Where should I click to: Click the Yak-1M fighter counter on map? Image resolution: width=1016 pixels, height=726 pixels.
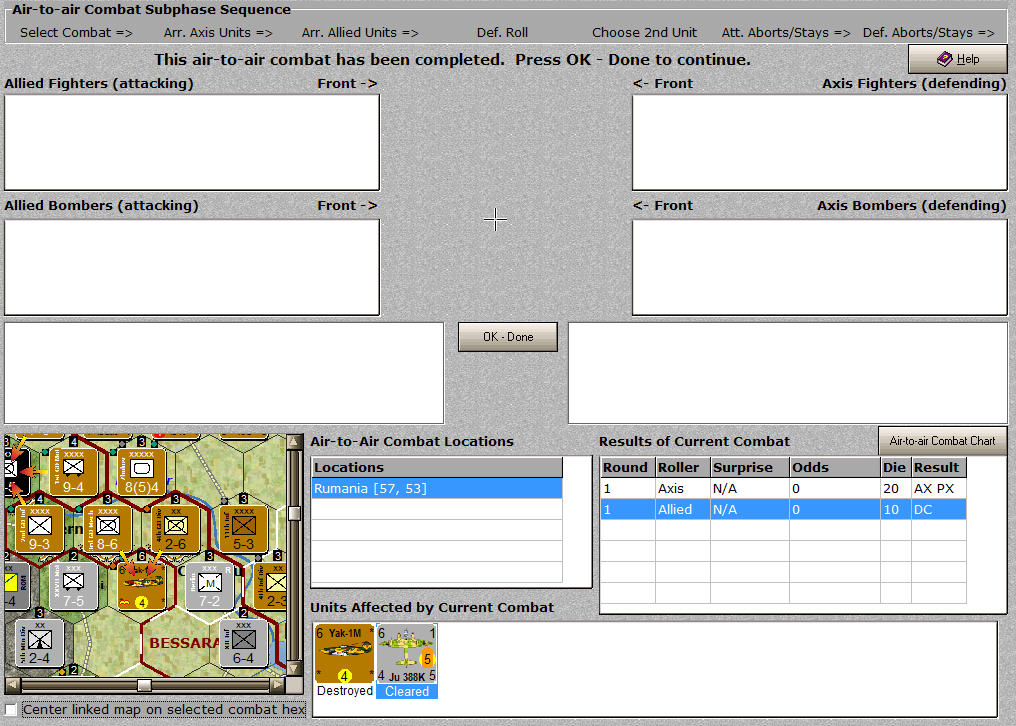pos(141,586)
